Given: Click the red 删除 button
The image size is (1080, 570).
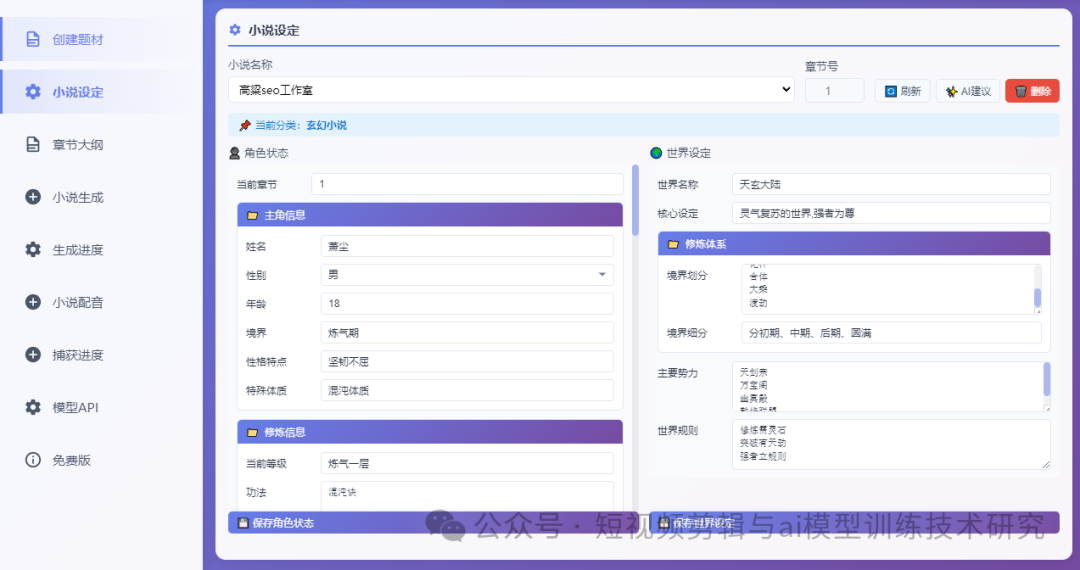Looking at the screenshot, I should point(1032,91).
